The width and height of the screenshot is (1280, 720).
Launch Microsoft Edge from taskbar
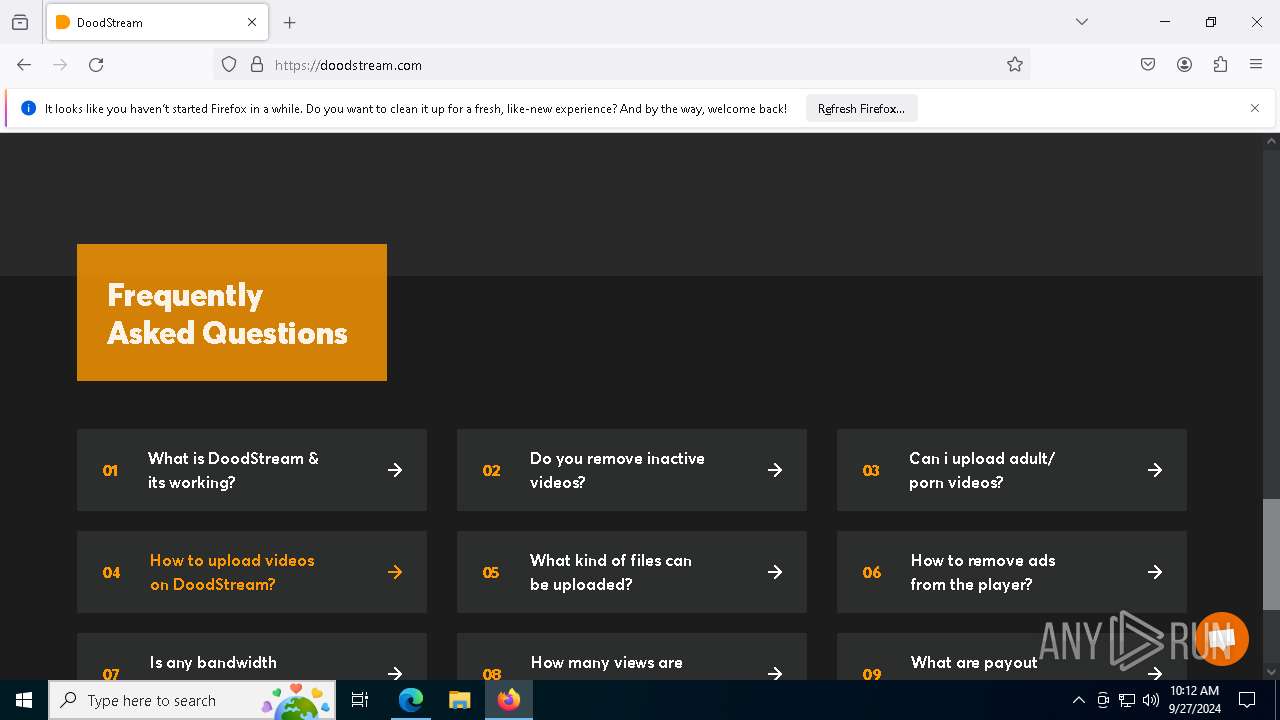click(411, 700)
